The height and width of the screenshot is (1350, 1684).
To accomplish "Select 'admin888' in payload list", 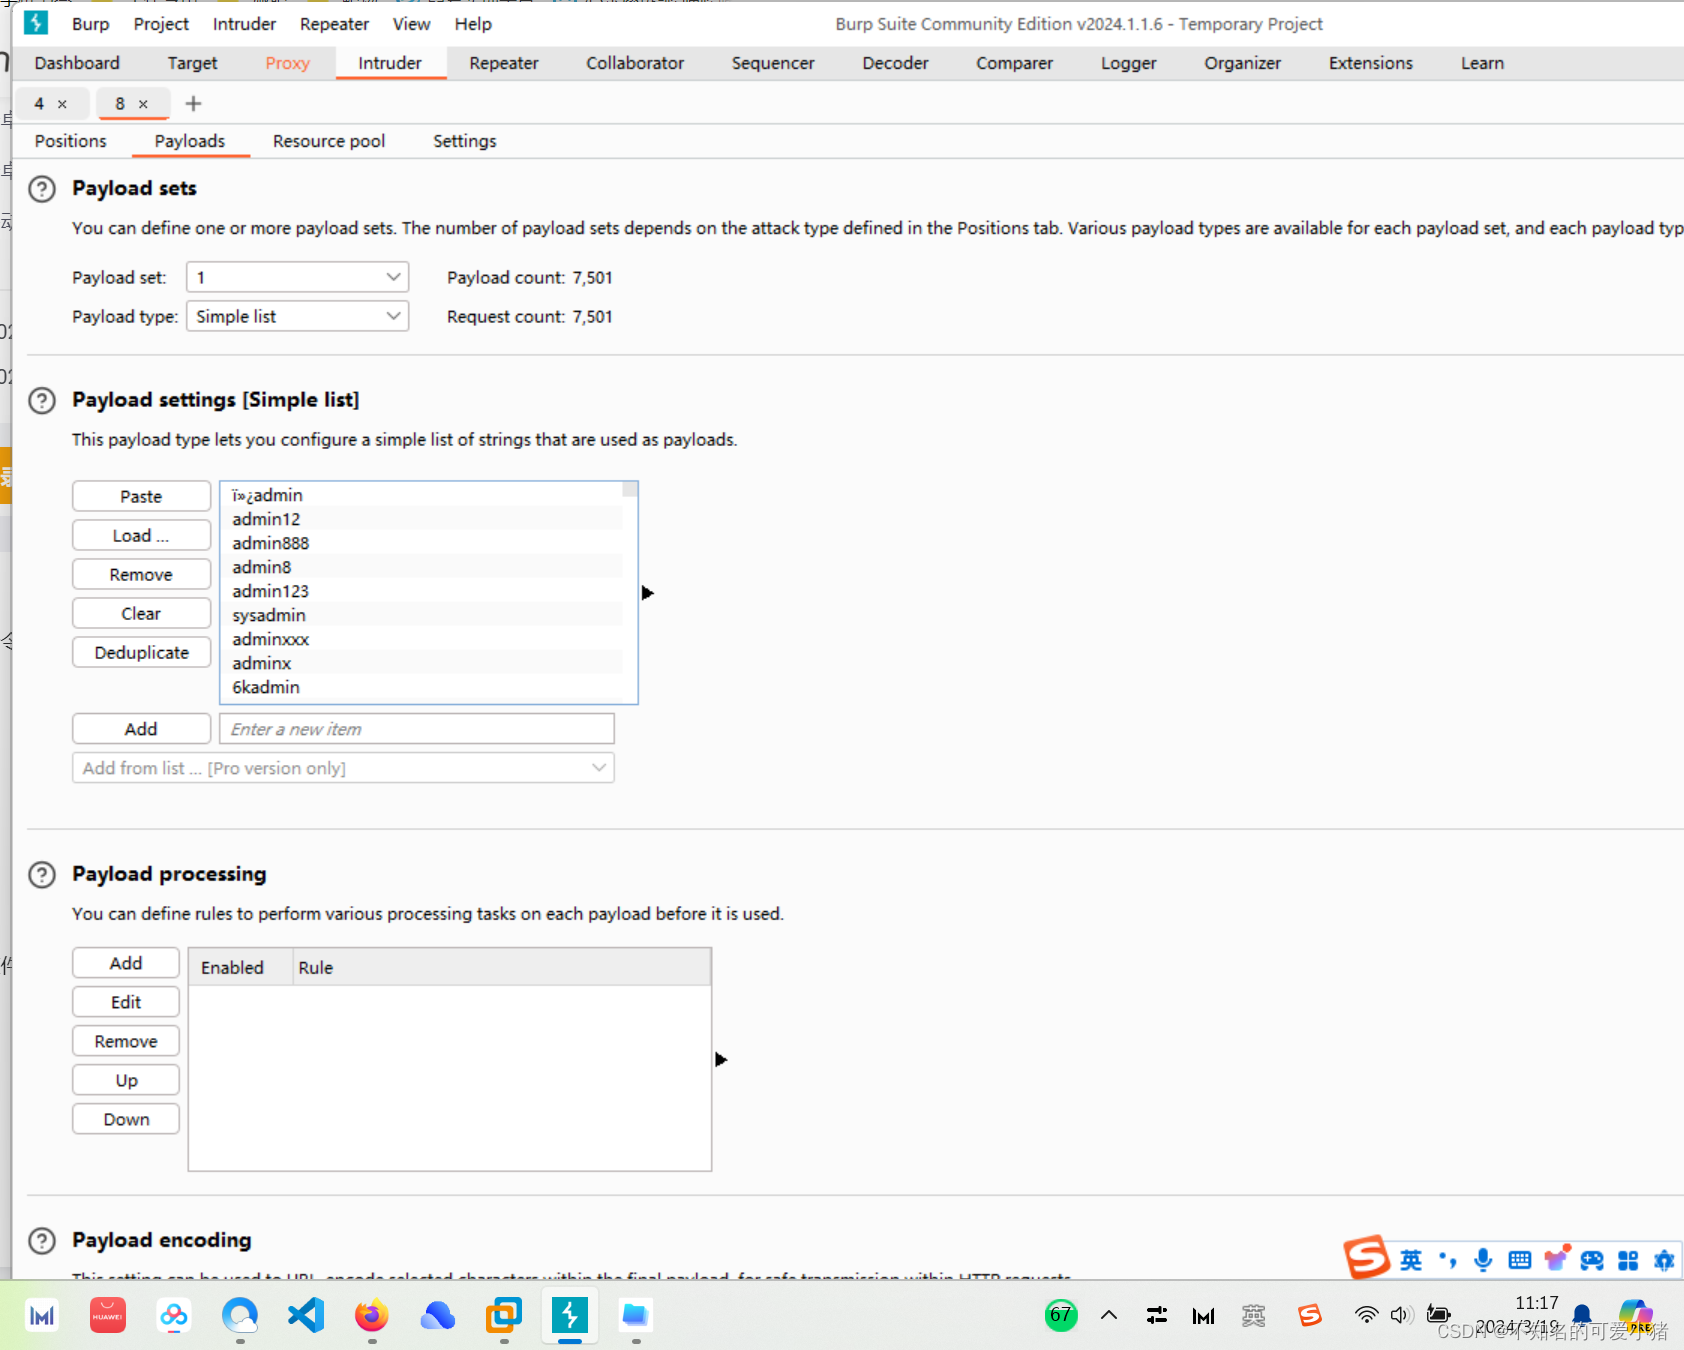I will tap(422, 543).
